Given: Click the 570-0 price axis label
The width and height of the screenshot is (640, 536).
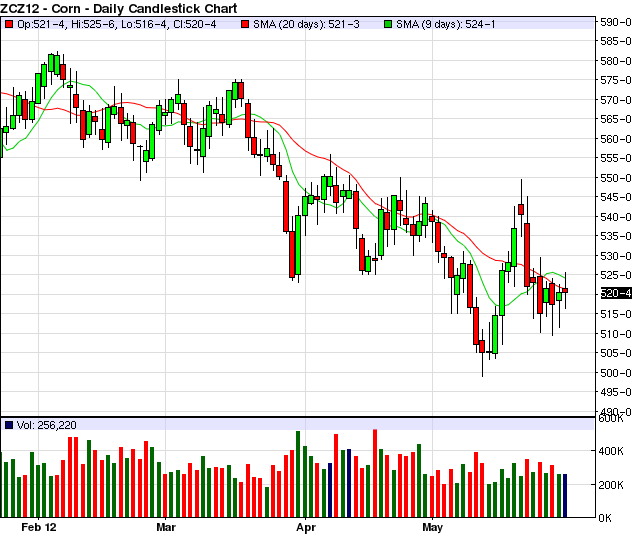Looking at the screenshot, I should click(616, 100).
